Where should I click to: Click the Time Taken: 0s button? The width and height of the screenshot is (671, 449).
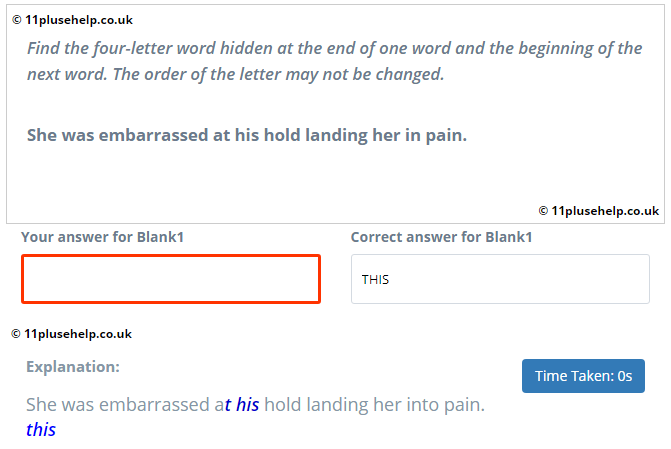point(583,376)
